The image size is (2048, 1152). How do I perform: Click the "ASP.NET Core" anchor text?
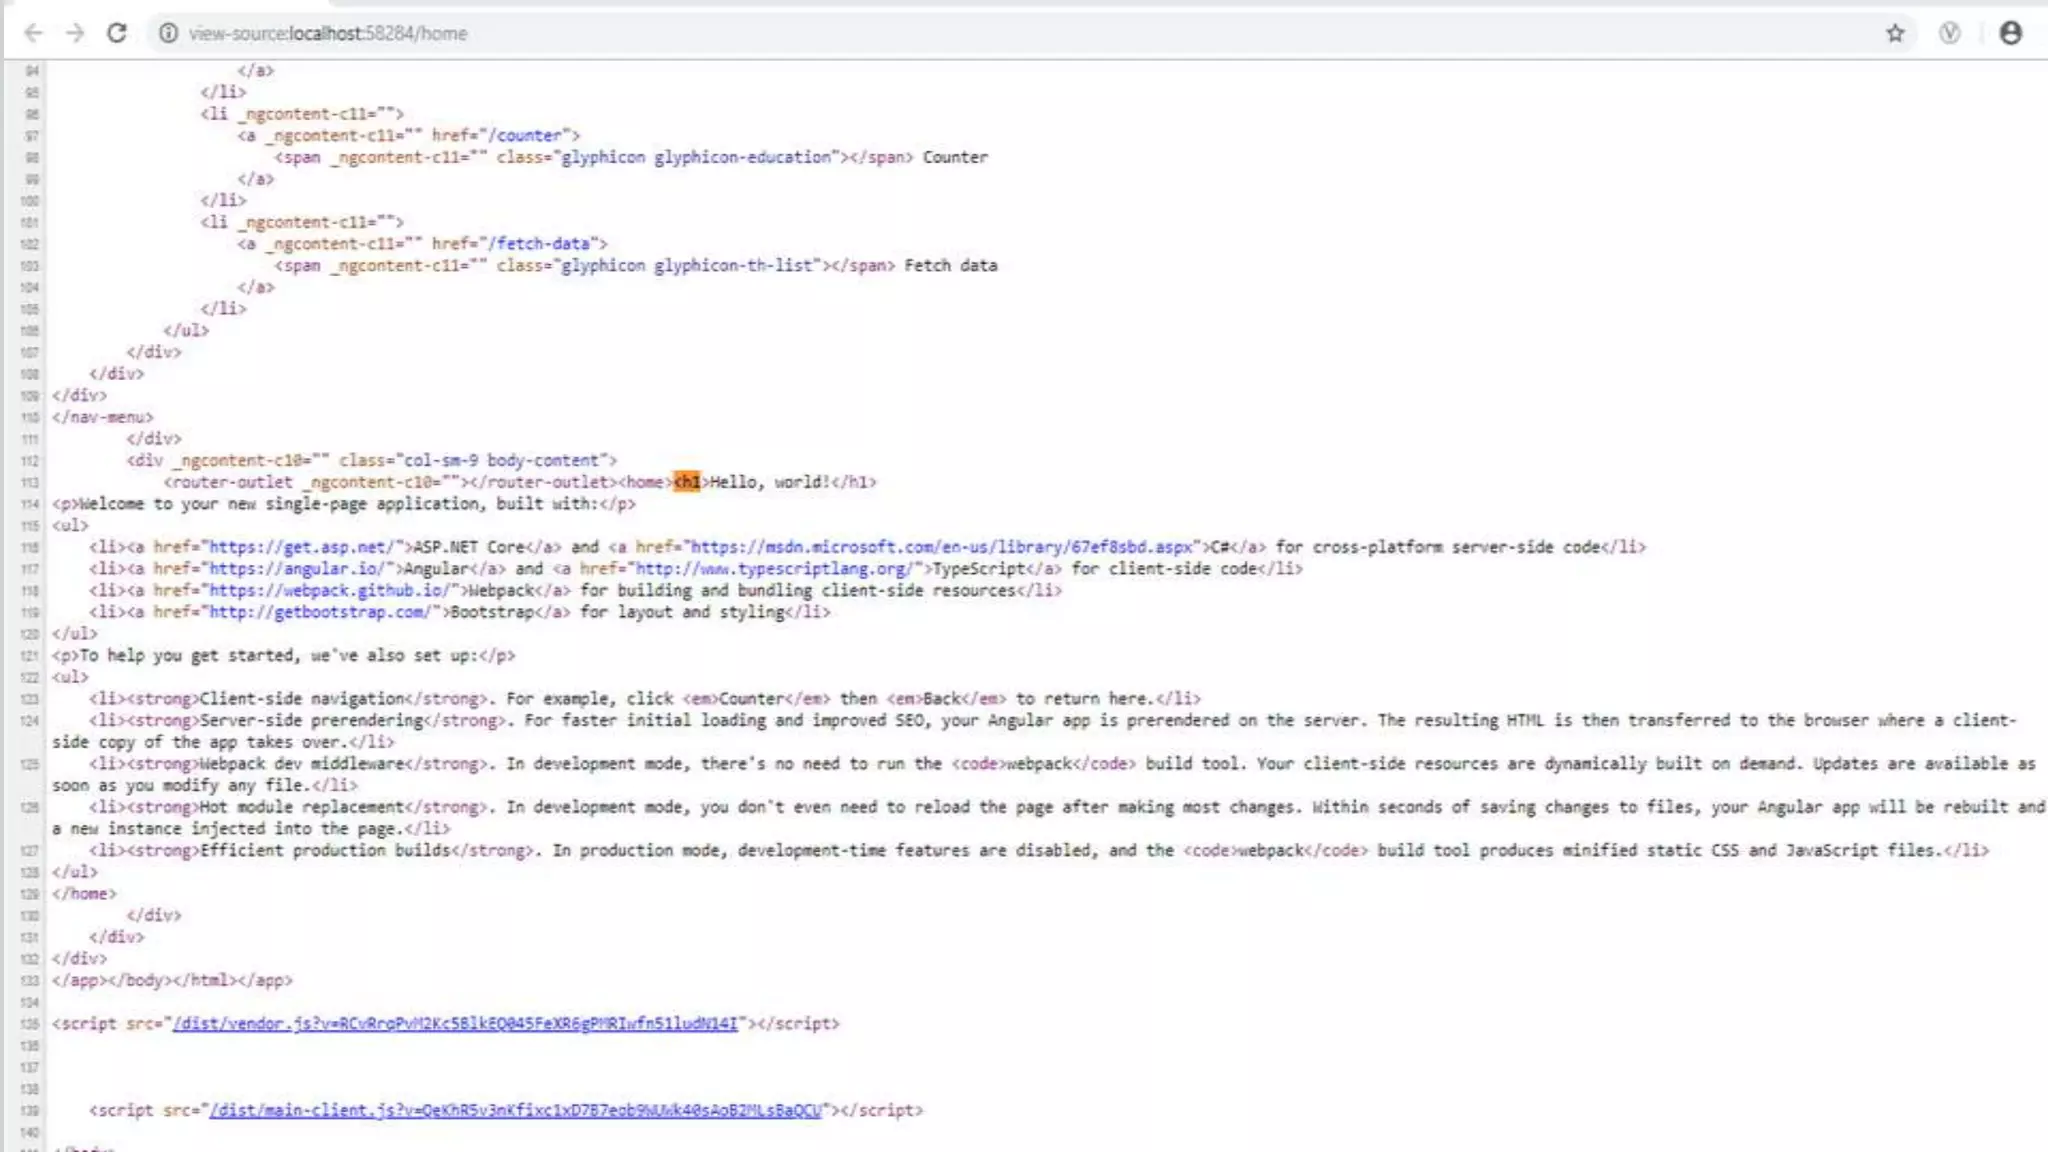pyautogui.click(x=470, y=547)
